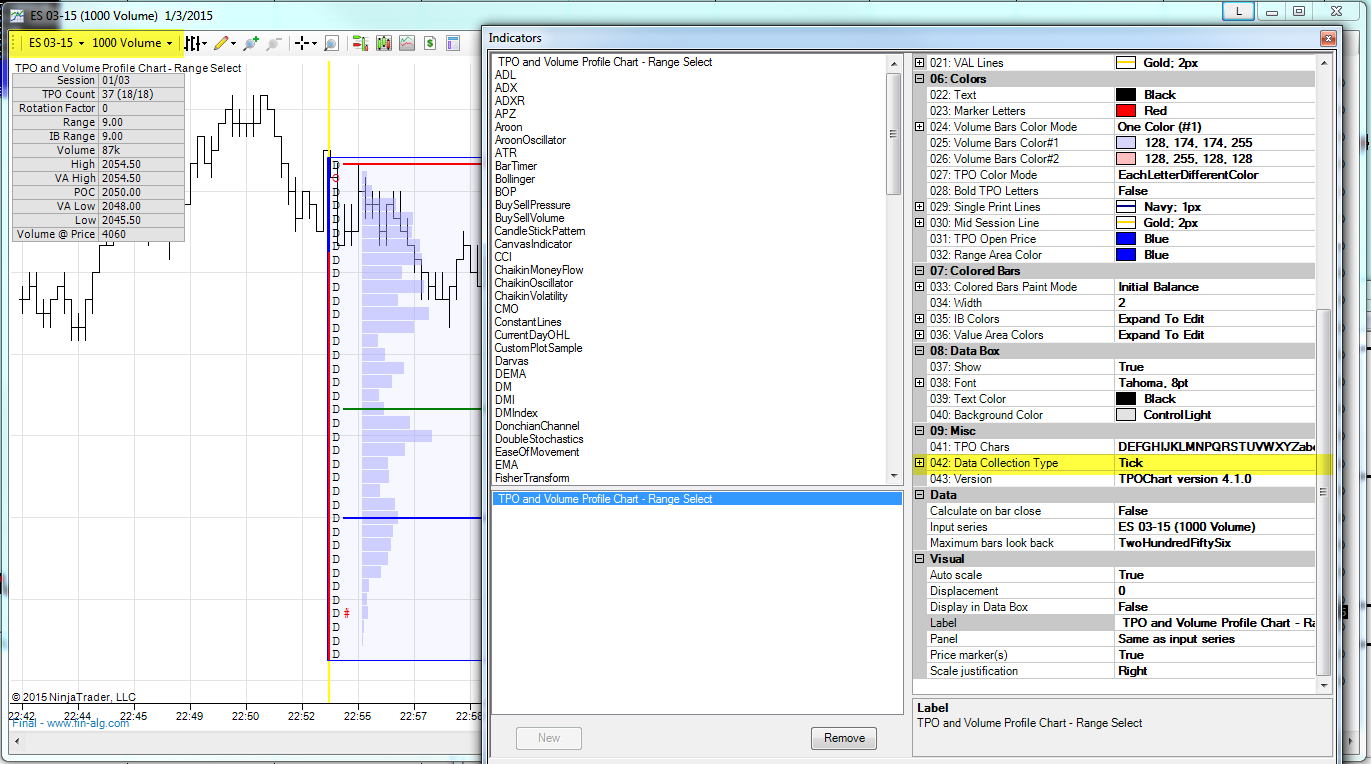Click the chart window icon in title bar
The height and width of the screenshot is (764, 1371).
[x=17, y=17]
